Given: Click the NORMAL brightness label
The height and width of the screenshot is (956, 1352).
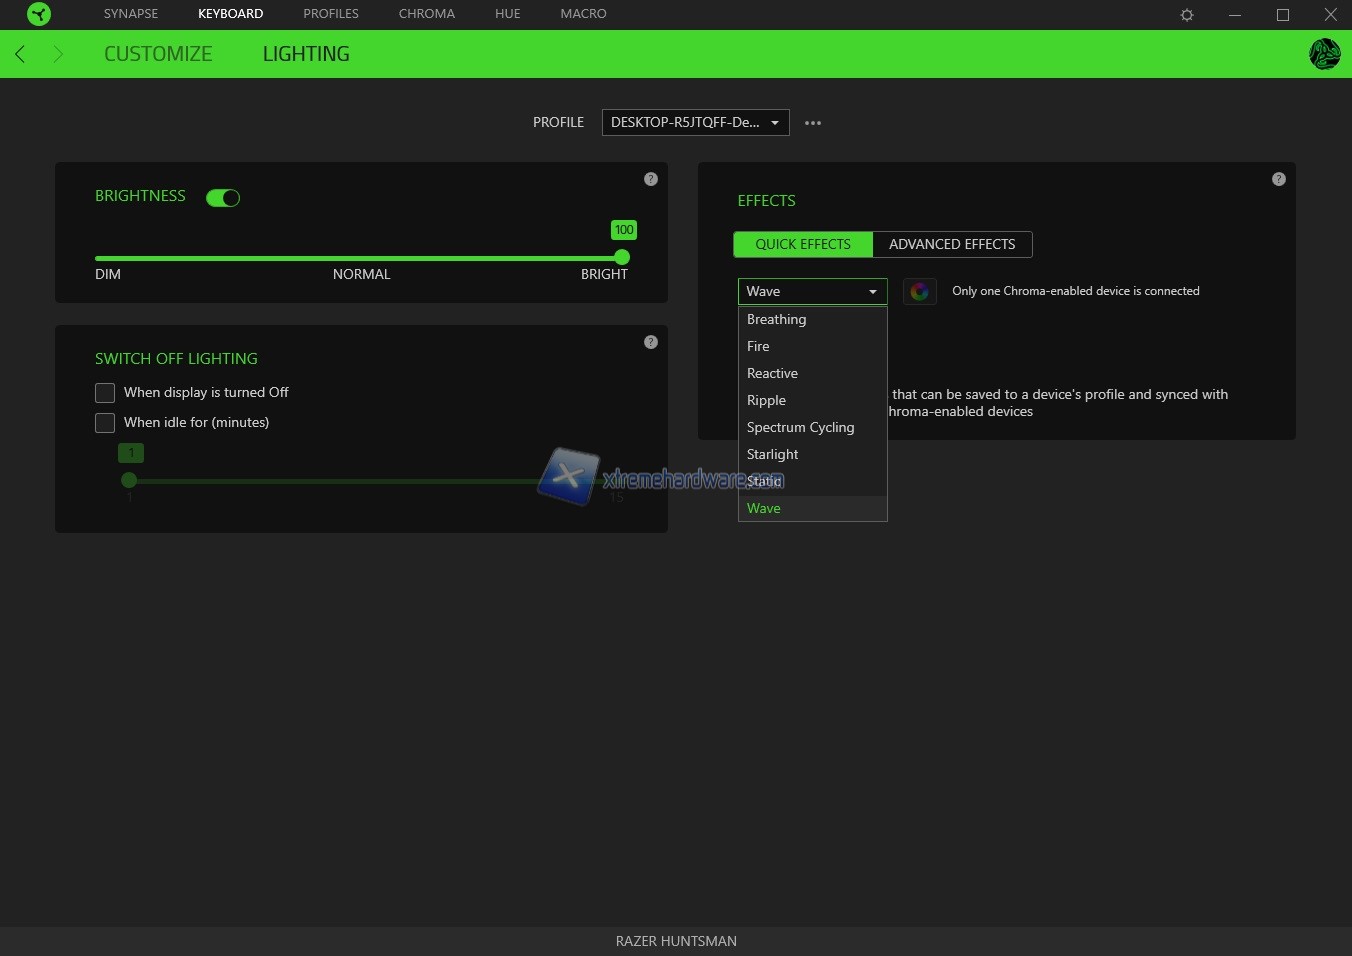Looking at the screenshot, I should tap(362, 274).
